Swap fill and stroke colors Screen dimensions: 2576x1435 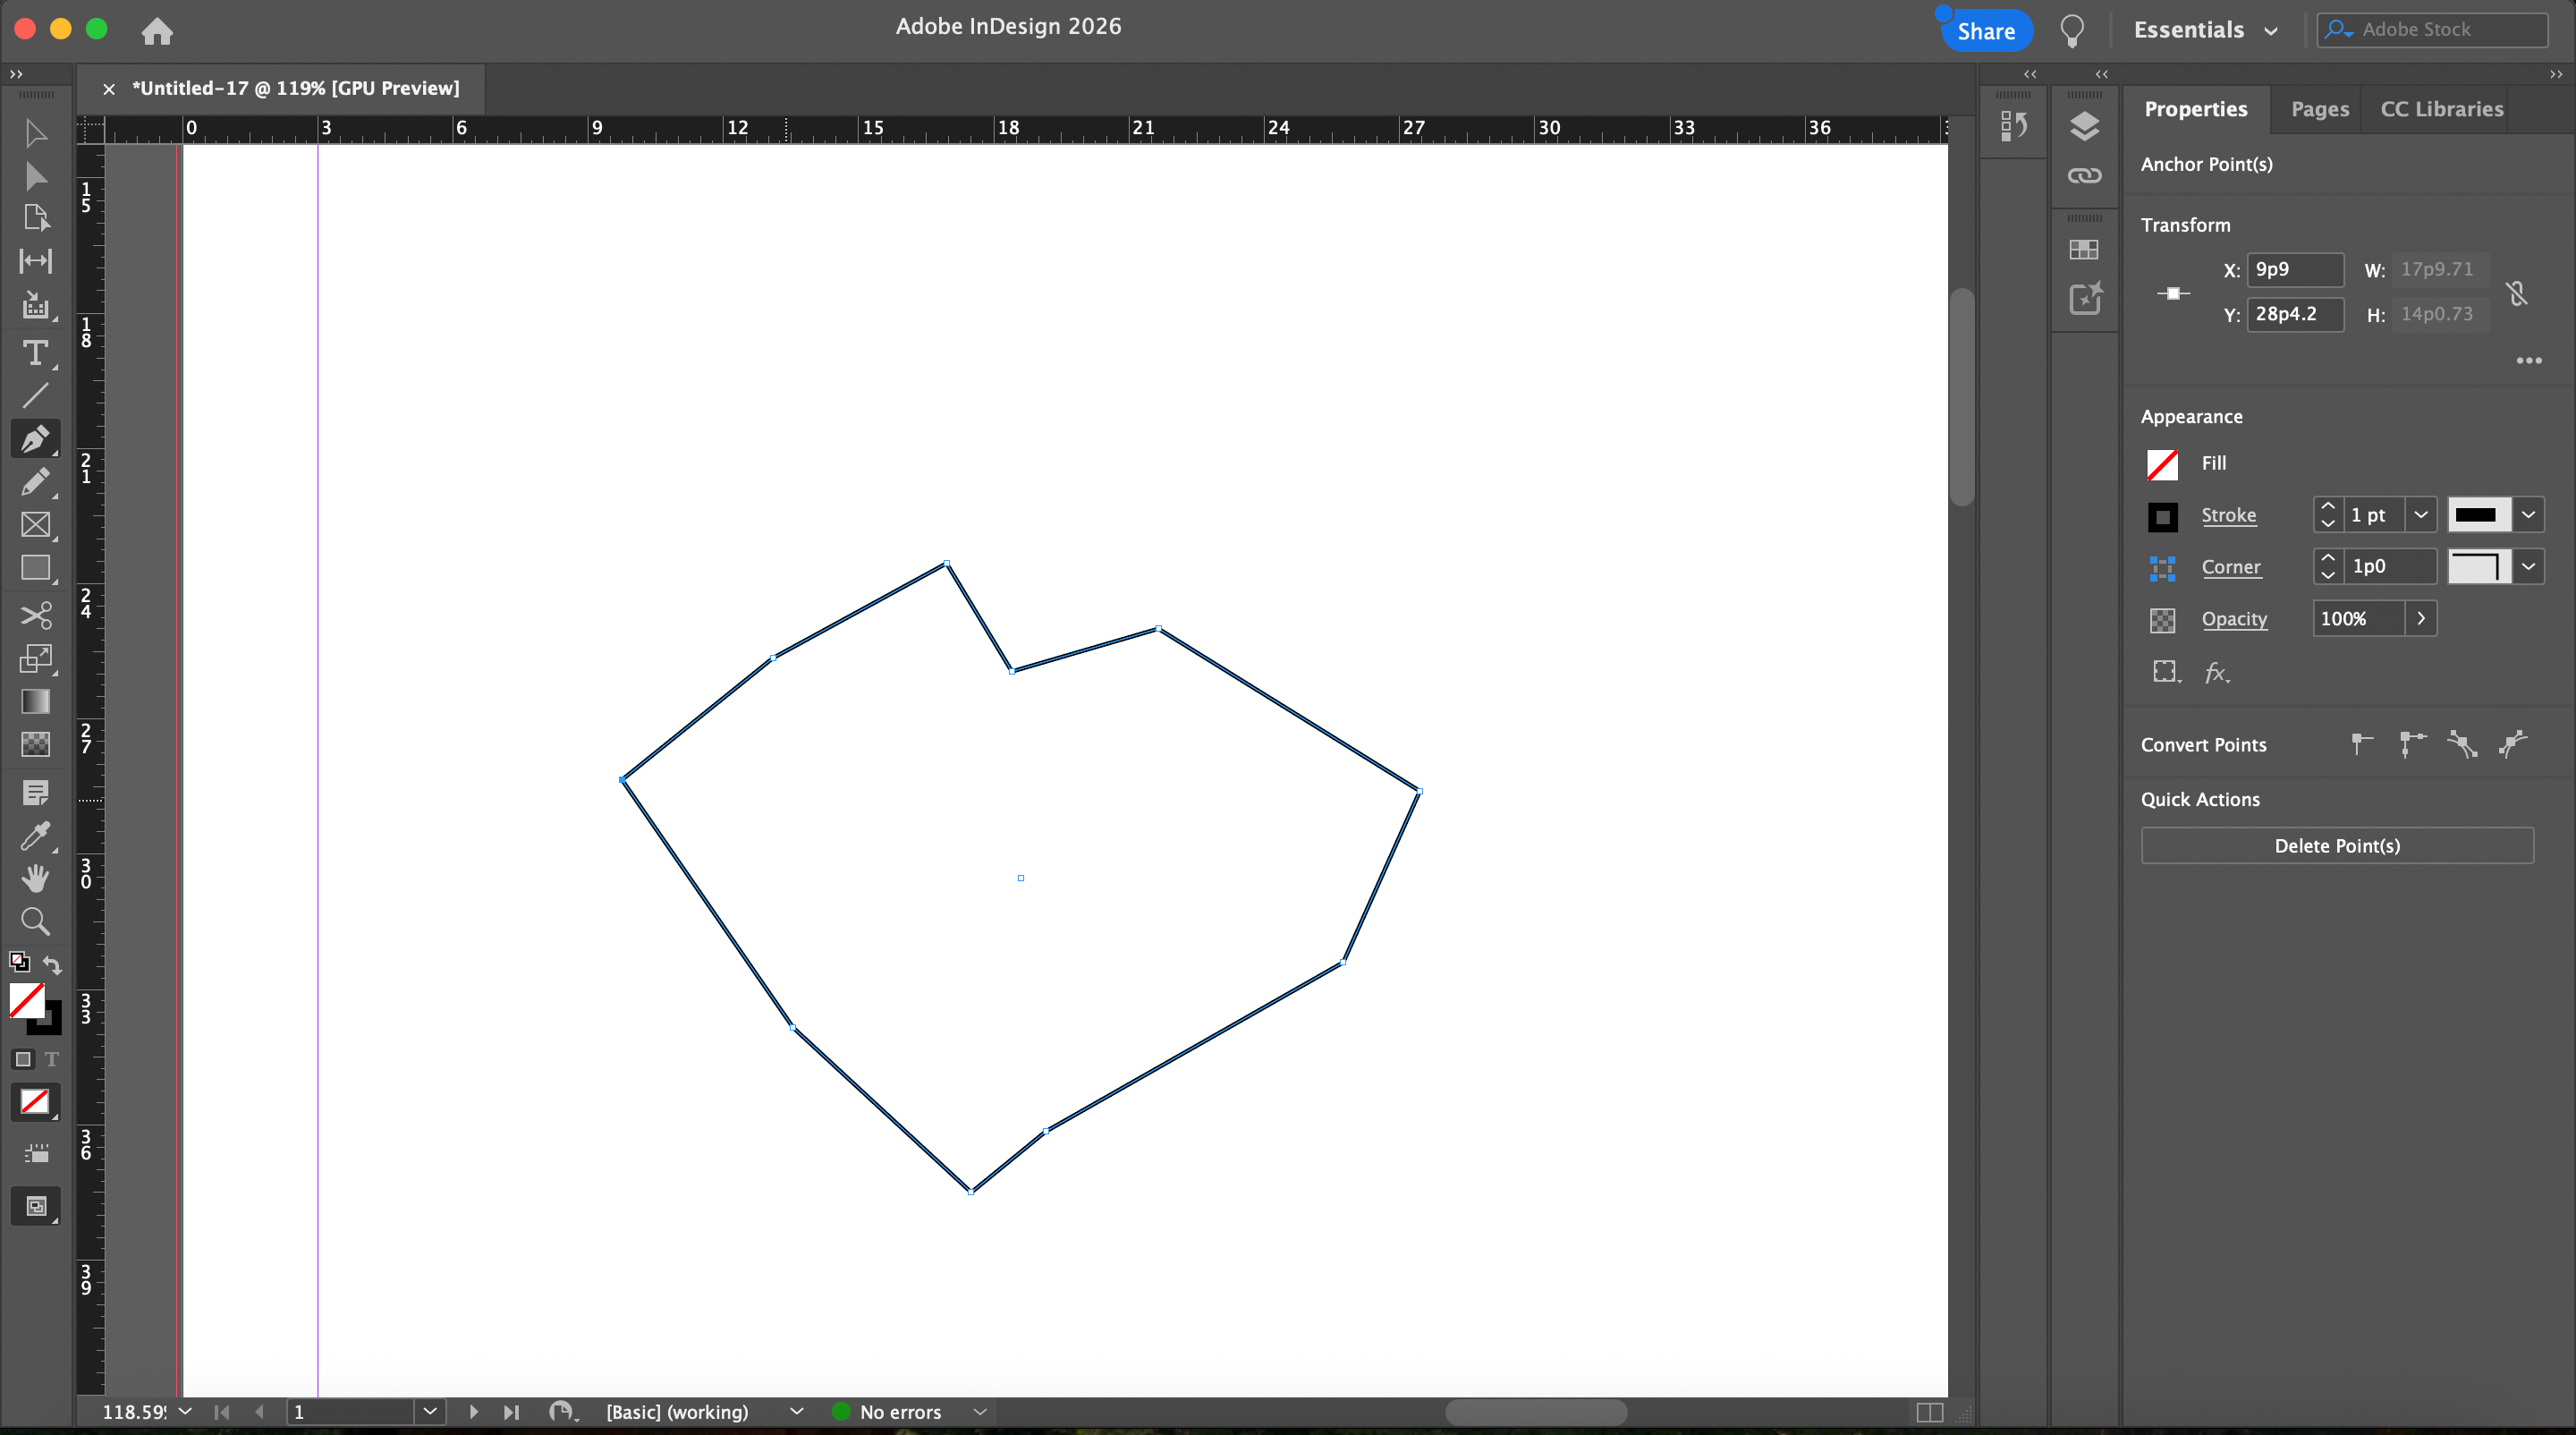click(53, 965)
